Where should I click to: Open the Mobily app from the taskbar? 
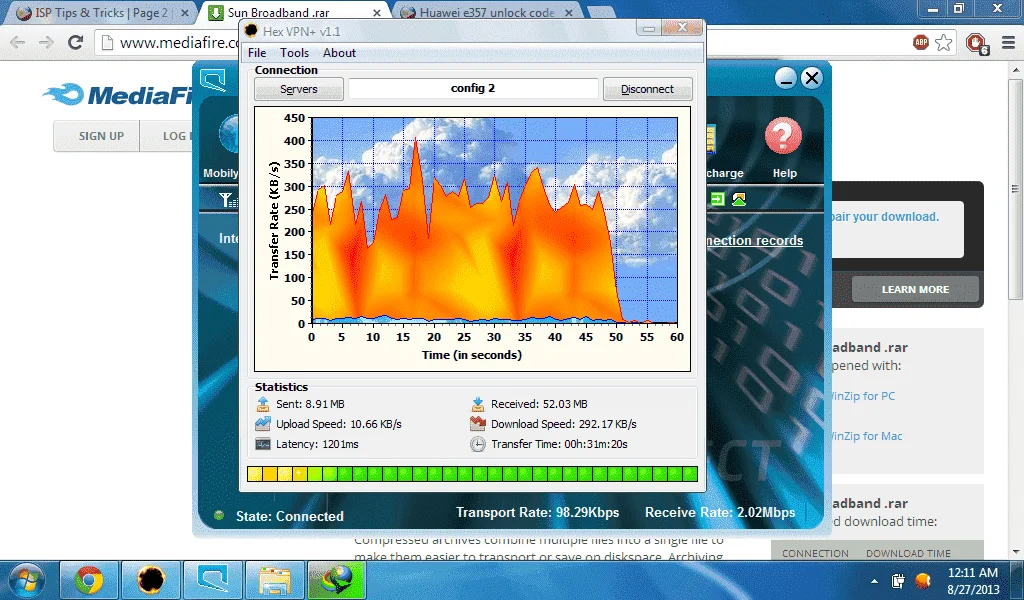212,580
